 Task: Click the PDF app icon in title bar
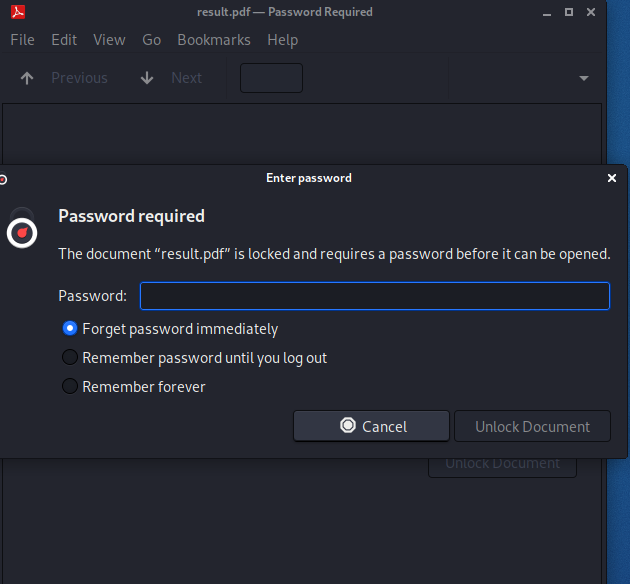[x=18, y=12]
